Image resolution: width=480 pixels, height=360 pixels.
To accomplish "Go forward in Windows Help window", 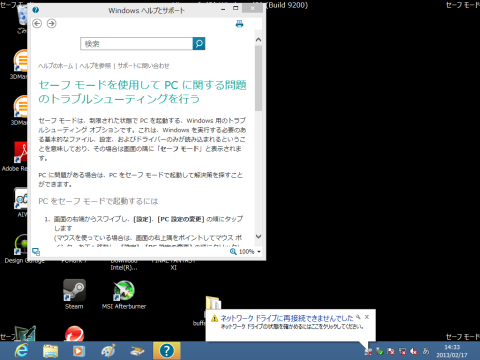I will point(51,24).
